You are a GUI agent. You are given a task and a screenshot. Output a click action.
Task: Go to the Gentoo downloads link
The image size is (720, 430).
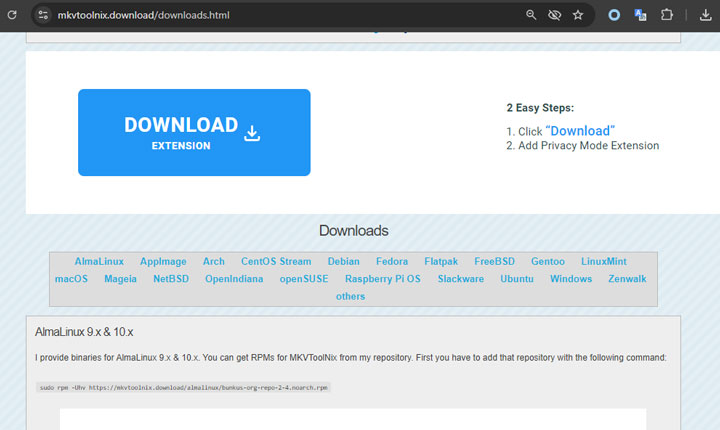548,261
